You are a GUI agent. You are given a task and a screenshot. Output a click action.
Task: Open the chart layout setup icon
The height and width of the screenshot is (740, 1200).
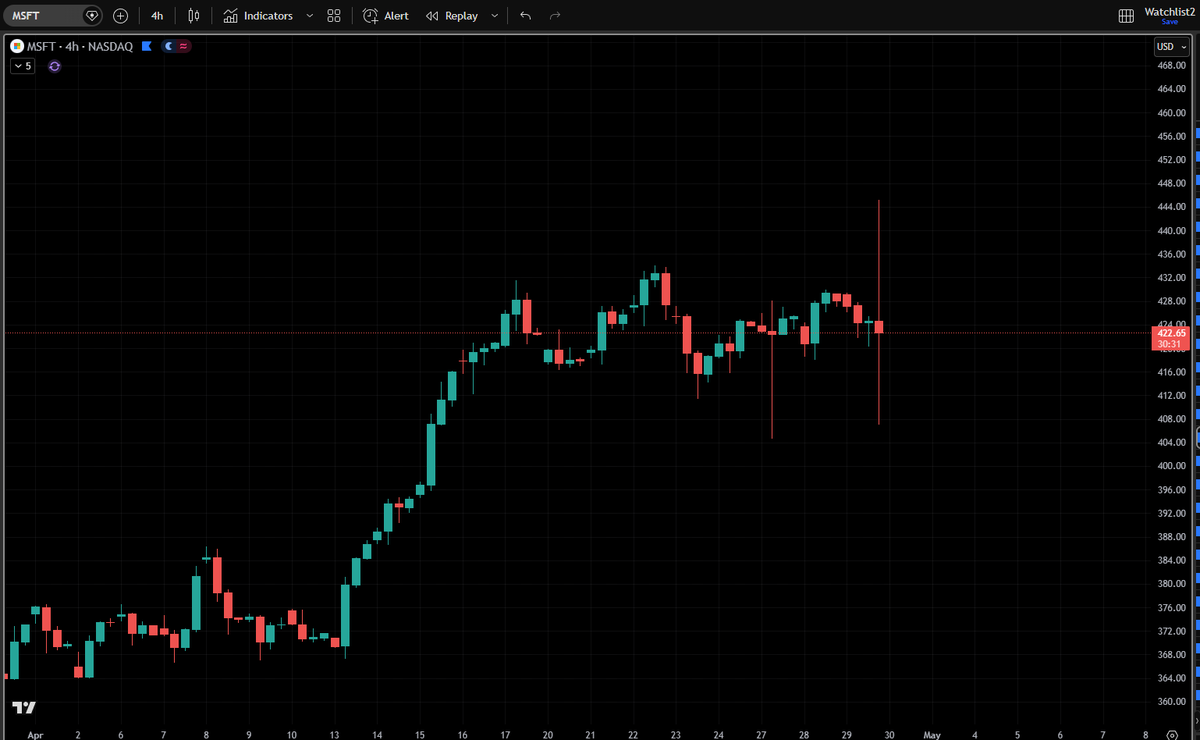point(1126,16)
